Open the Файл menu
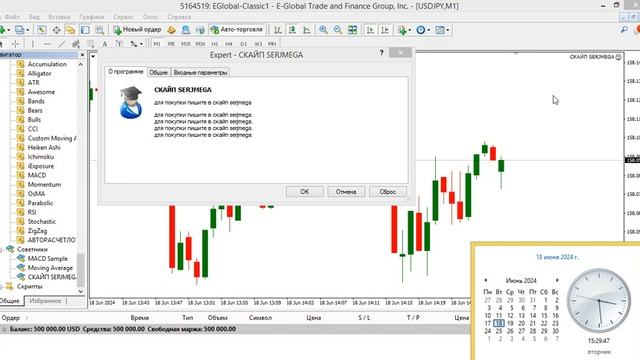The height and width of the screenshot is (360, 640). tap(12, 17)
